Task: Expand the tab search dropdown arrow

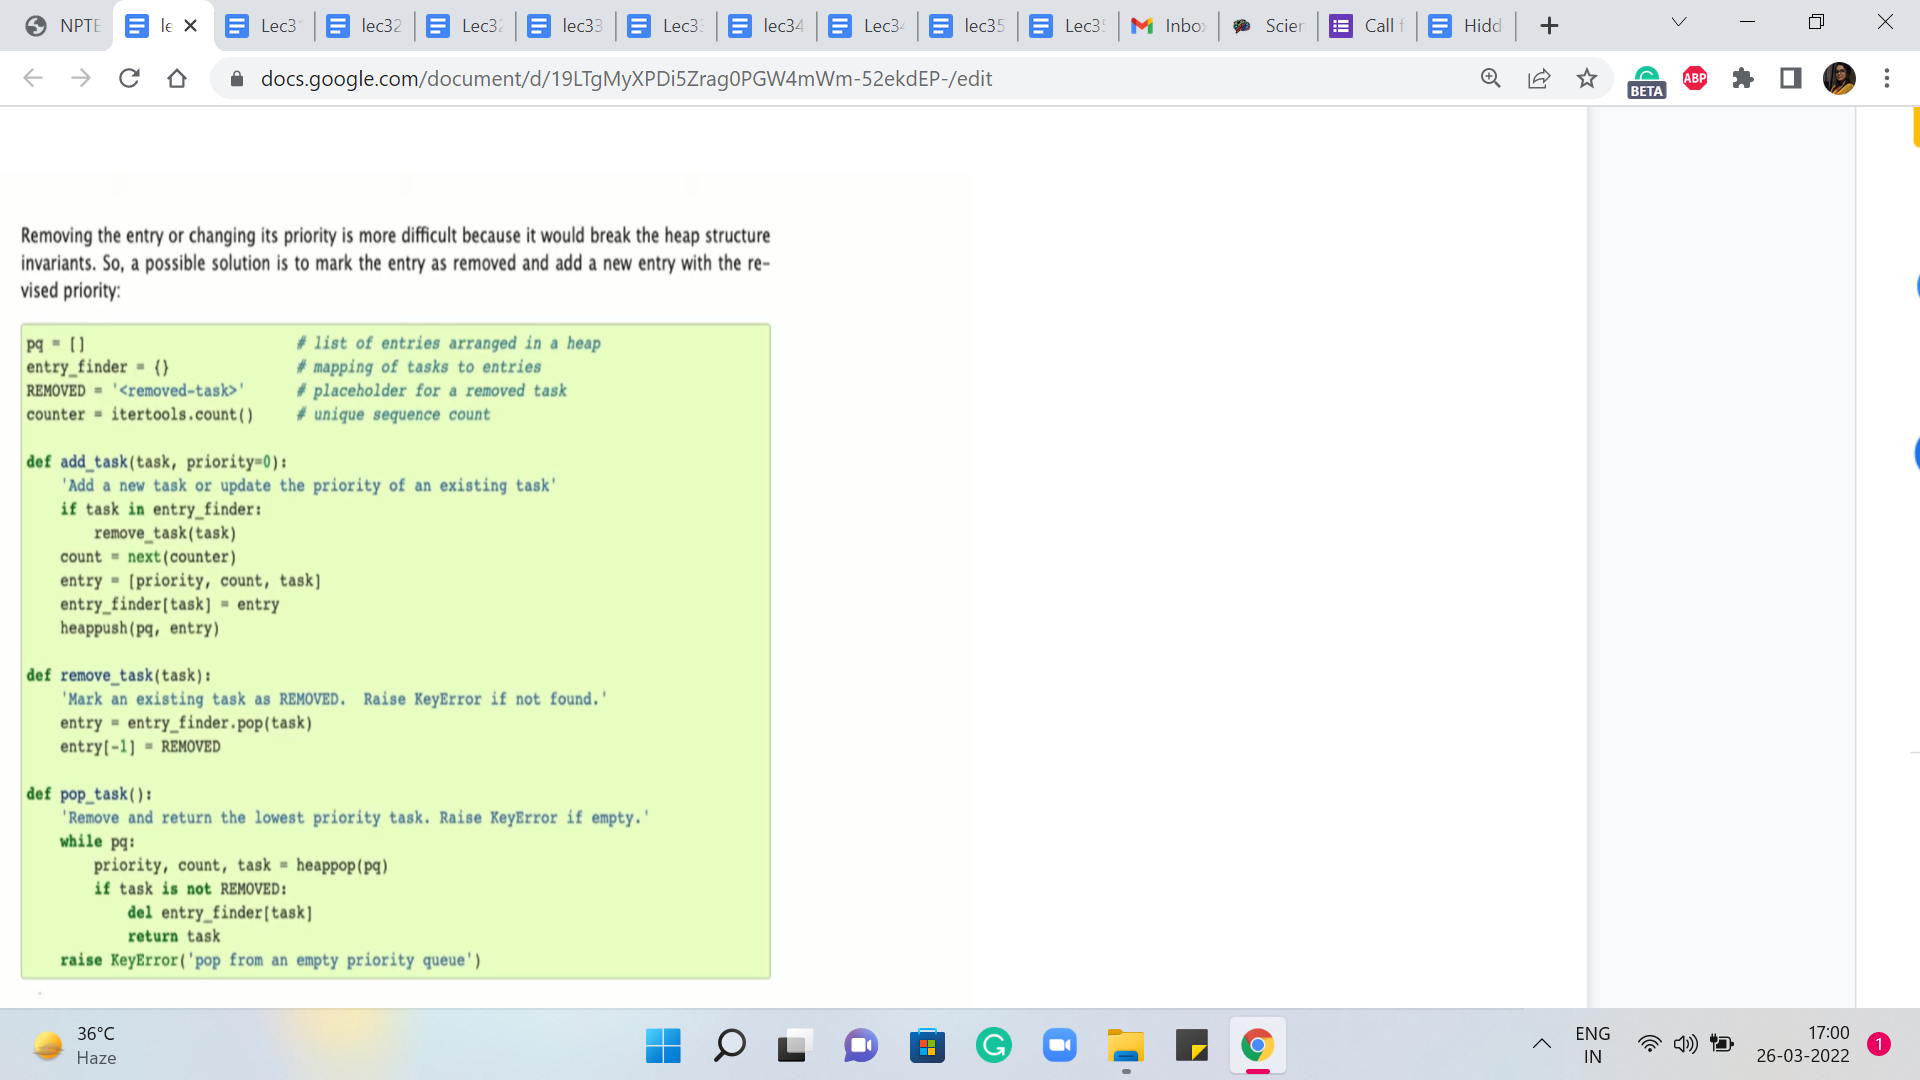Action: 1679,23
